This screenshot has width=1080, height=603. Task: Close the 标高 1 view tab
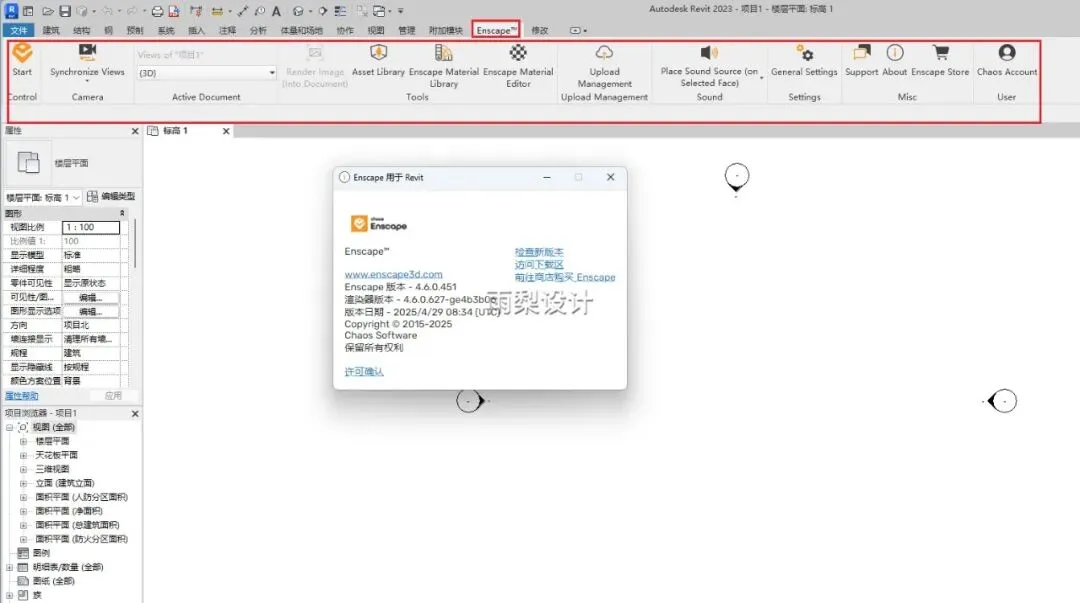[x=226, y=131]
